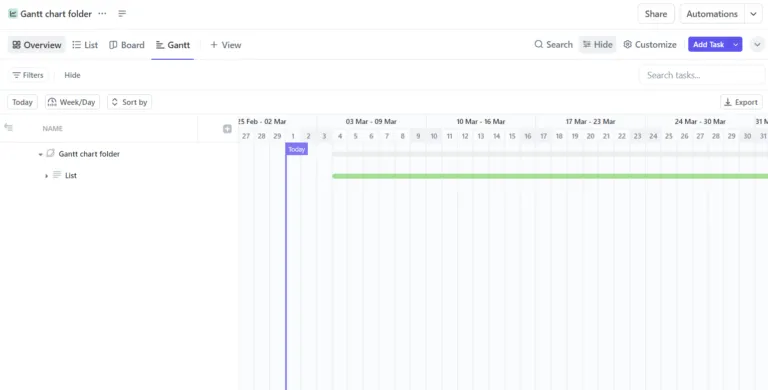The image size is (768, 390).
Task: Select the Gantt chart folder row name
Action: [x=89, y=154]
